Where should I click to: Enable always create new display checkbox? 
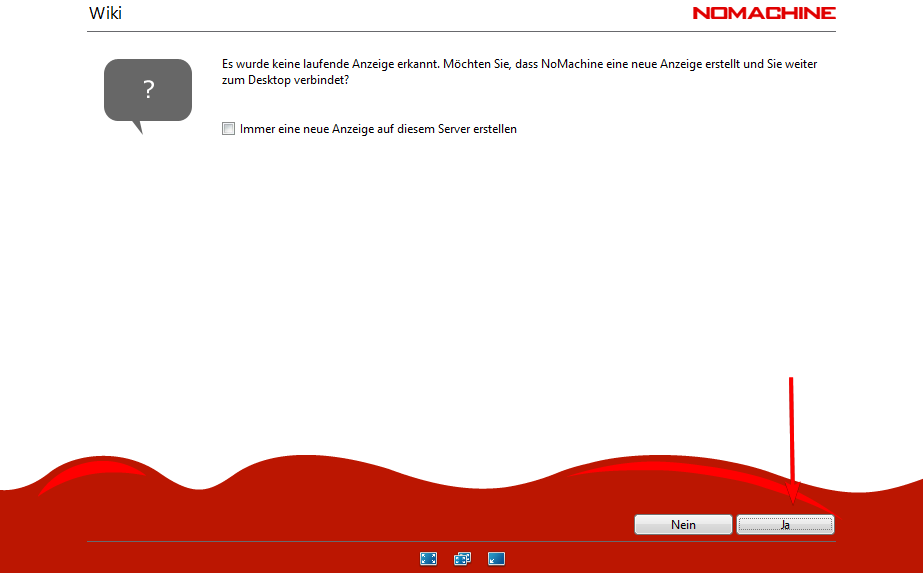click(x=229, y=129)
